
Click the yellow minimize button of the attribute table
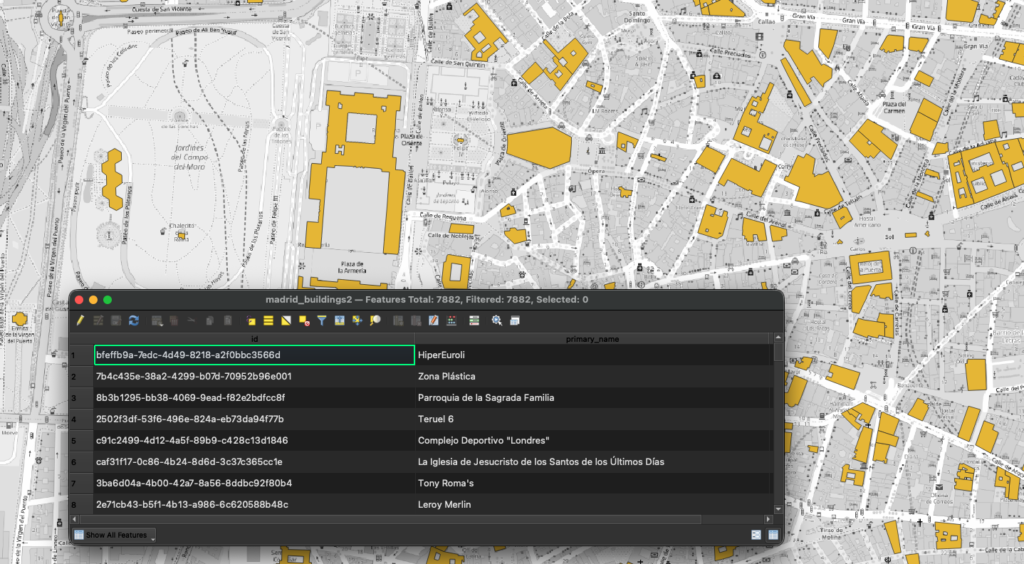[93, 300]
